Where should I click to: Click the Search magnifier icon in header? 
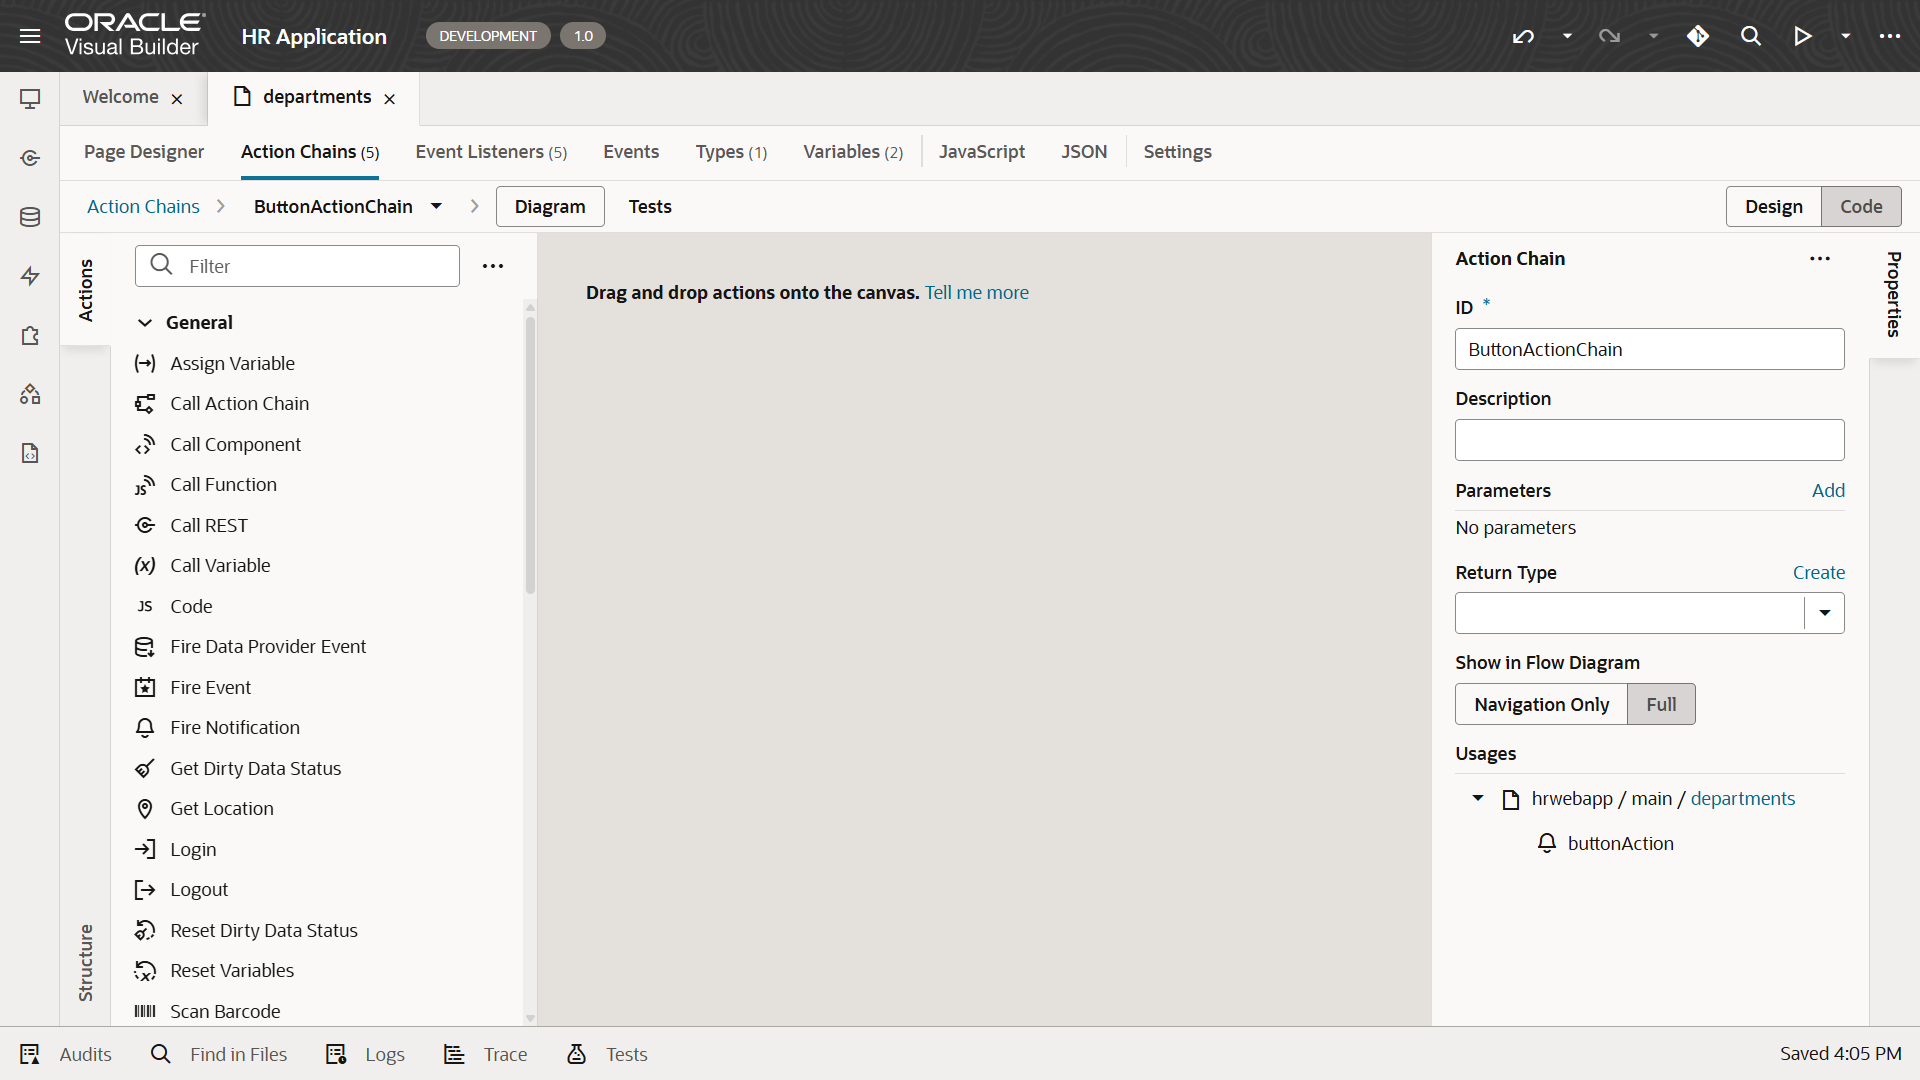[x=1750, y=36]
